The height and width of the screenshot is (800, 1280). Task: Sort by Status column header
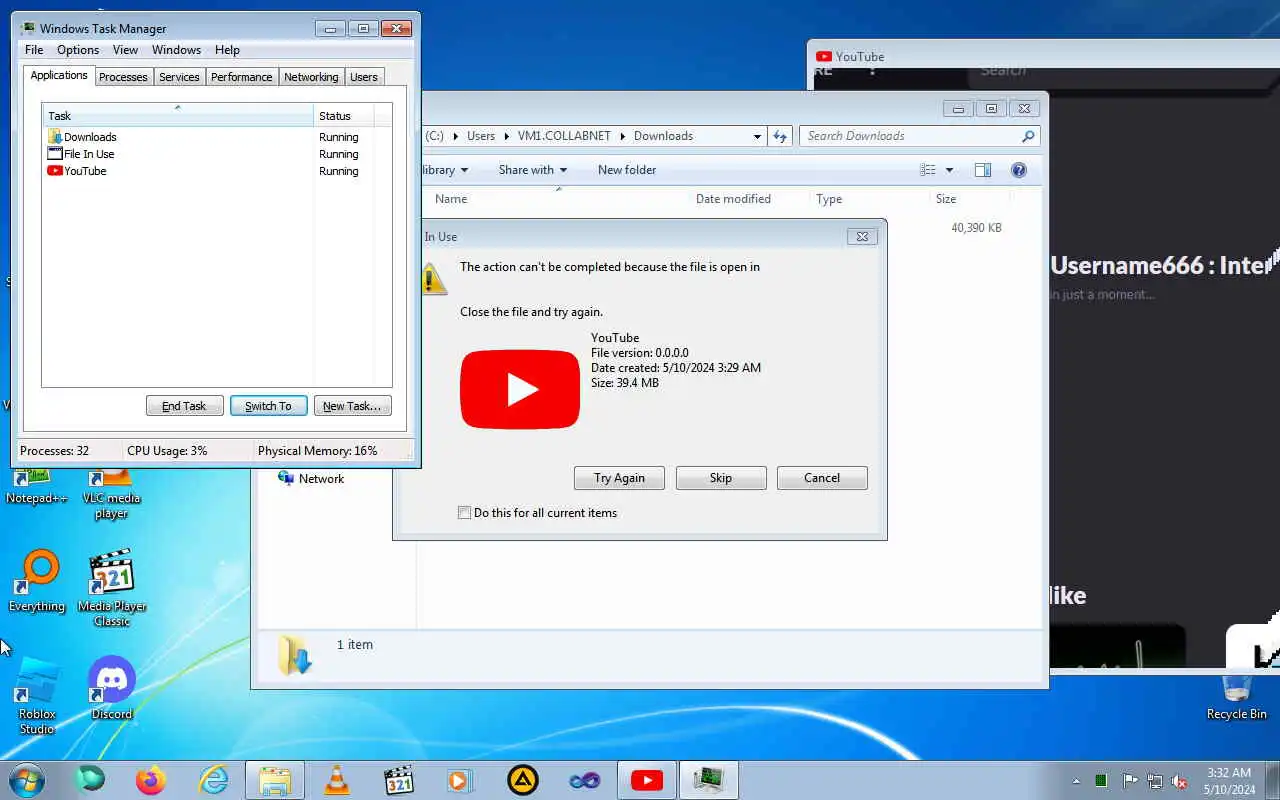point(343,116)
